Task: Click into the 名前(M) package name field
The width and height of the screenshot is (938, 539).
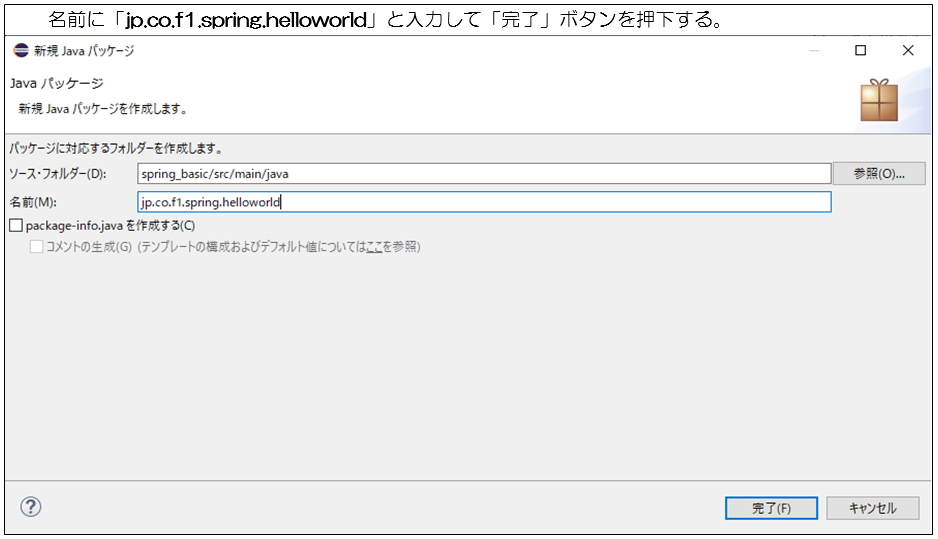Action: pos(484,202)
